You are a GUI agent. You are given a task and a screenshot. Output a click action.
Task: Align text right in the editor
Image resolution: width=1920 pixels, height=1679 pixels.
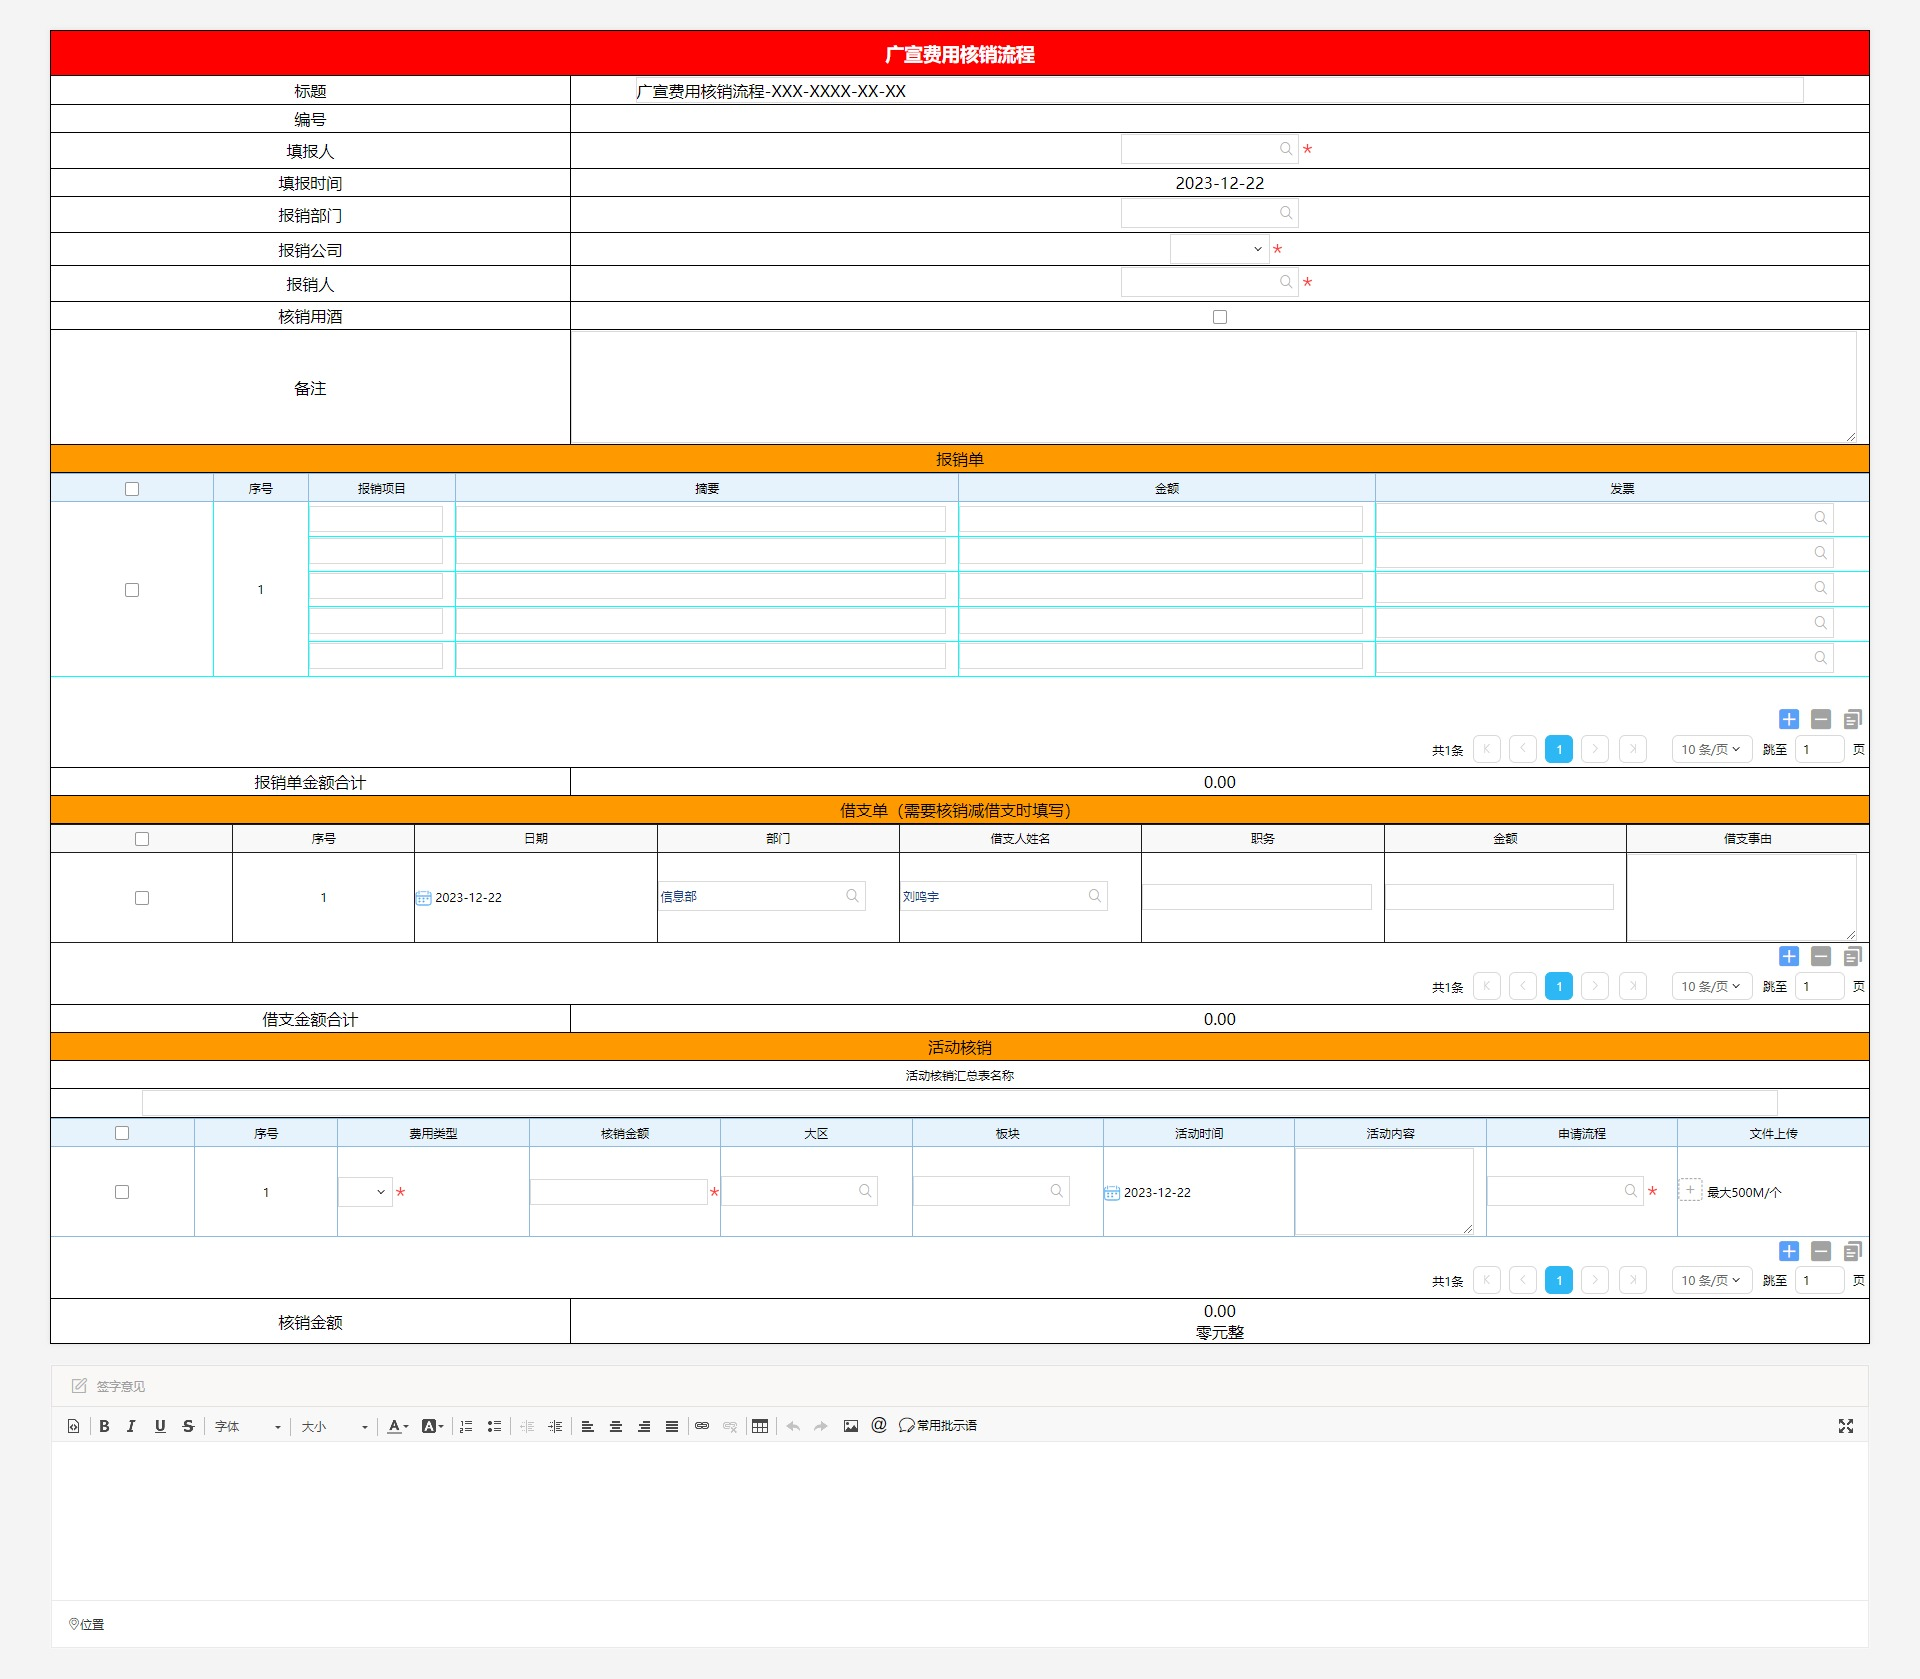tap(644, 1426)
